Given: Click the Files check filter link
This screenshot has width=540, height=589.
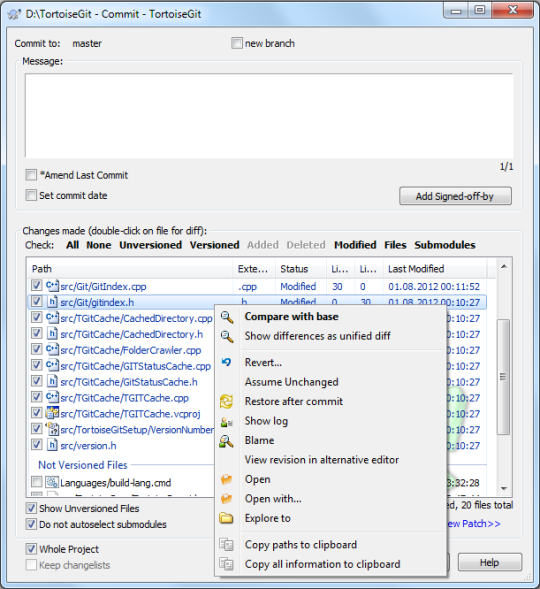Looking at the screenshot, I should coord(395,245).
